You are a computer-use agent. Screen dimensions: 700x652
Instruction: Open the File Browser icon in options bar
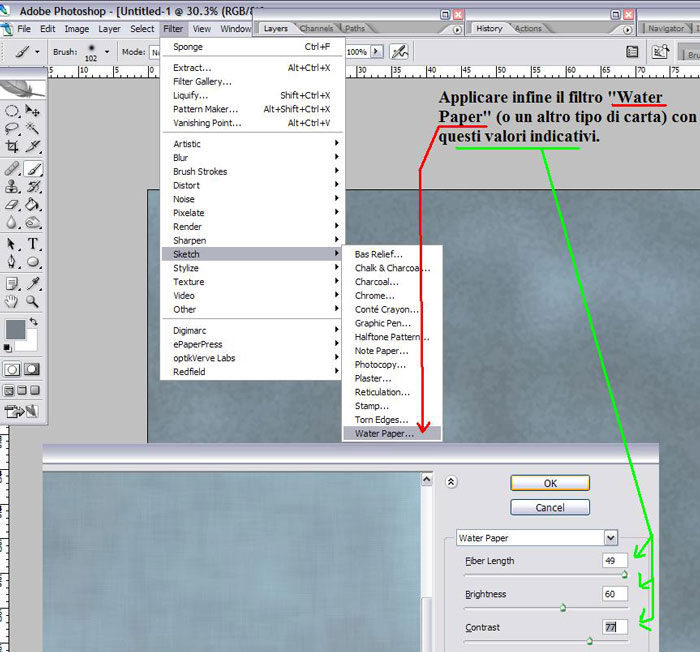[x=660, y=52]
